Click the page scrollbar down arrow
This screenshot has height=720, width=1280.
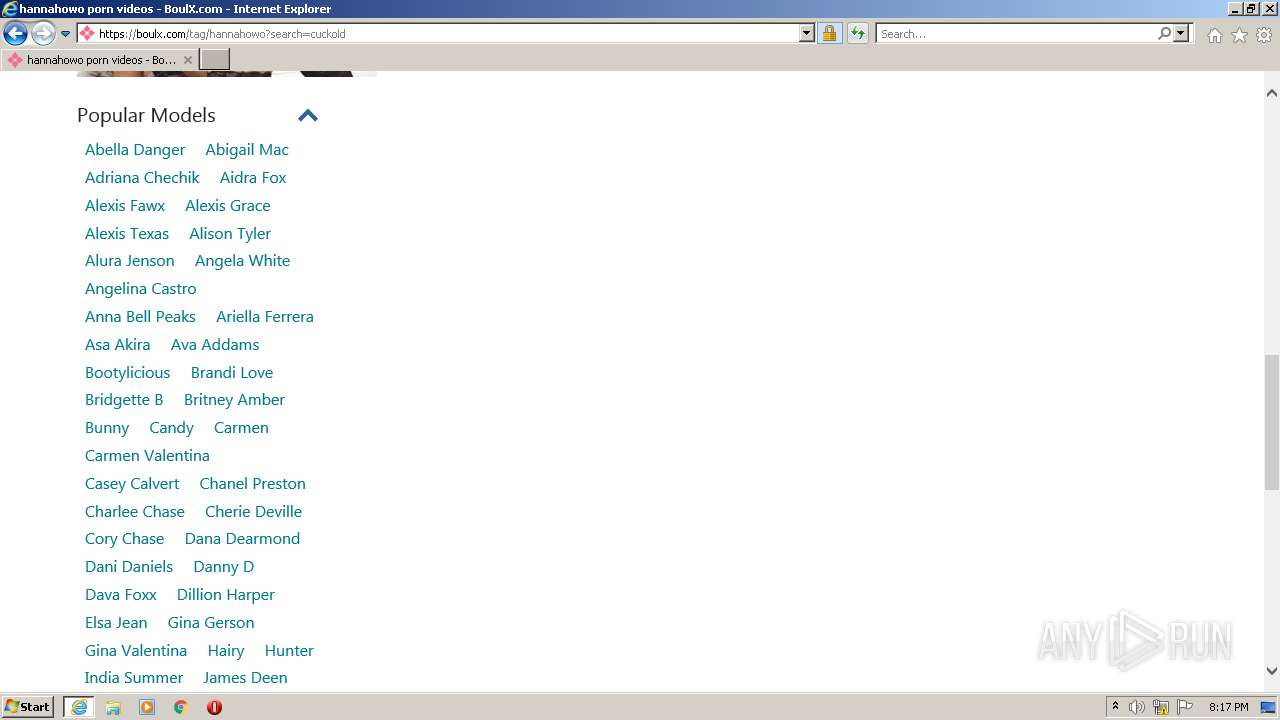[x=1272, y=672]
